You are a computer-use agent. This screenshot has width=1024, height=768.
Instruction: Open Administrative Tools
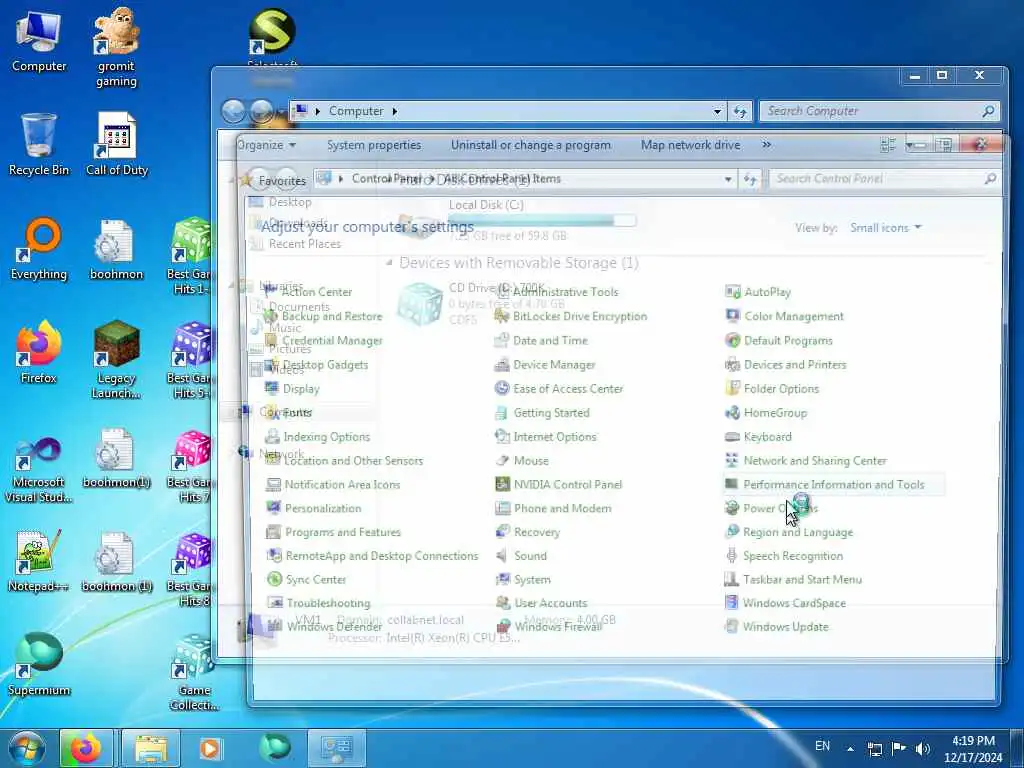click(556, 292)
